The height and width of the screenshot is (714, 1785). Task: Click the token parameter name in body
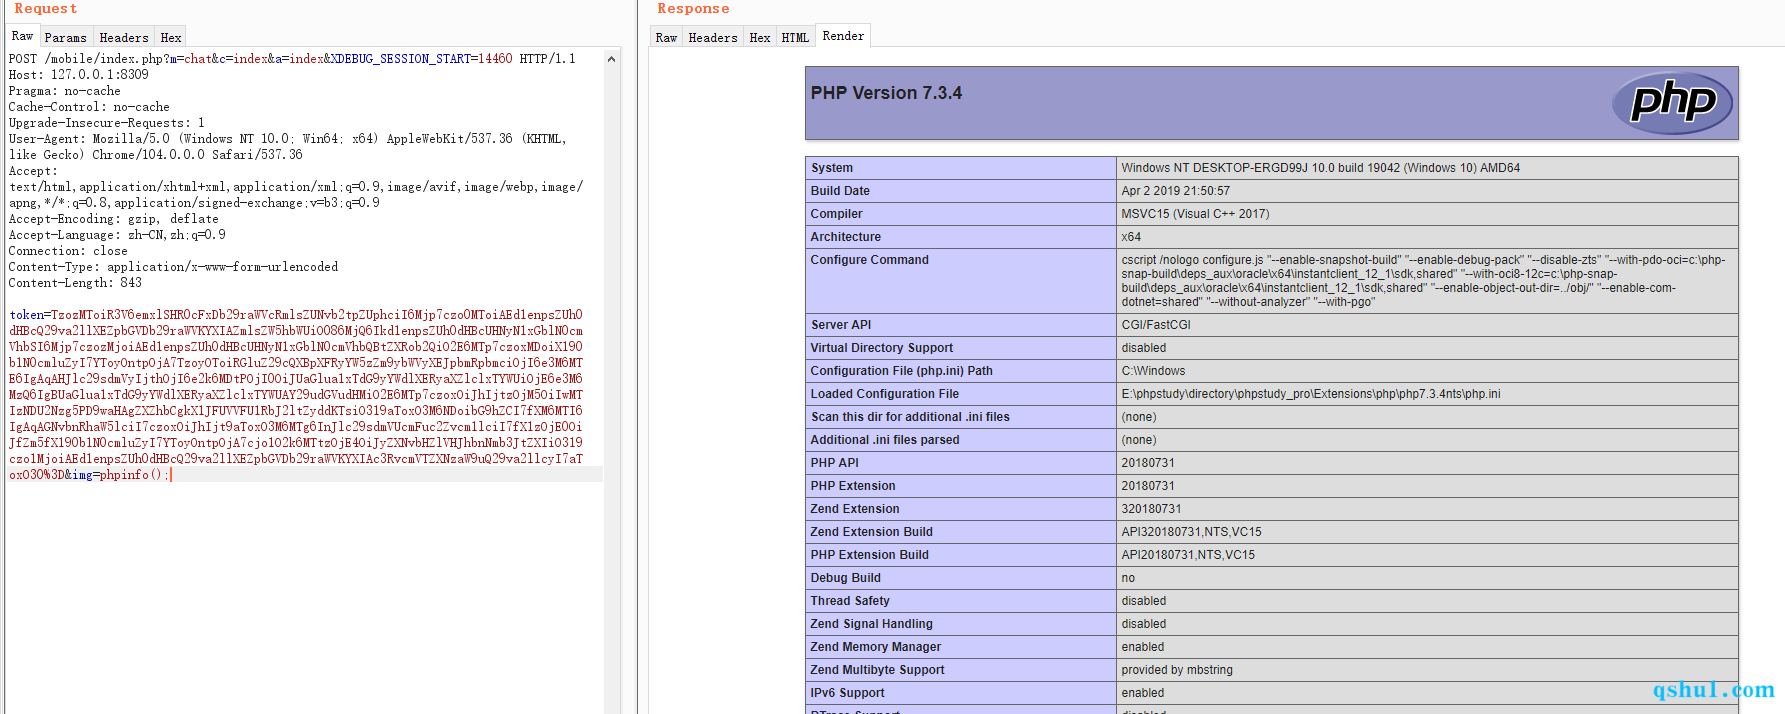(27, 315)
